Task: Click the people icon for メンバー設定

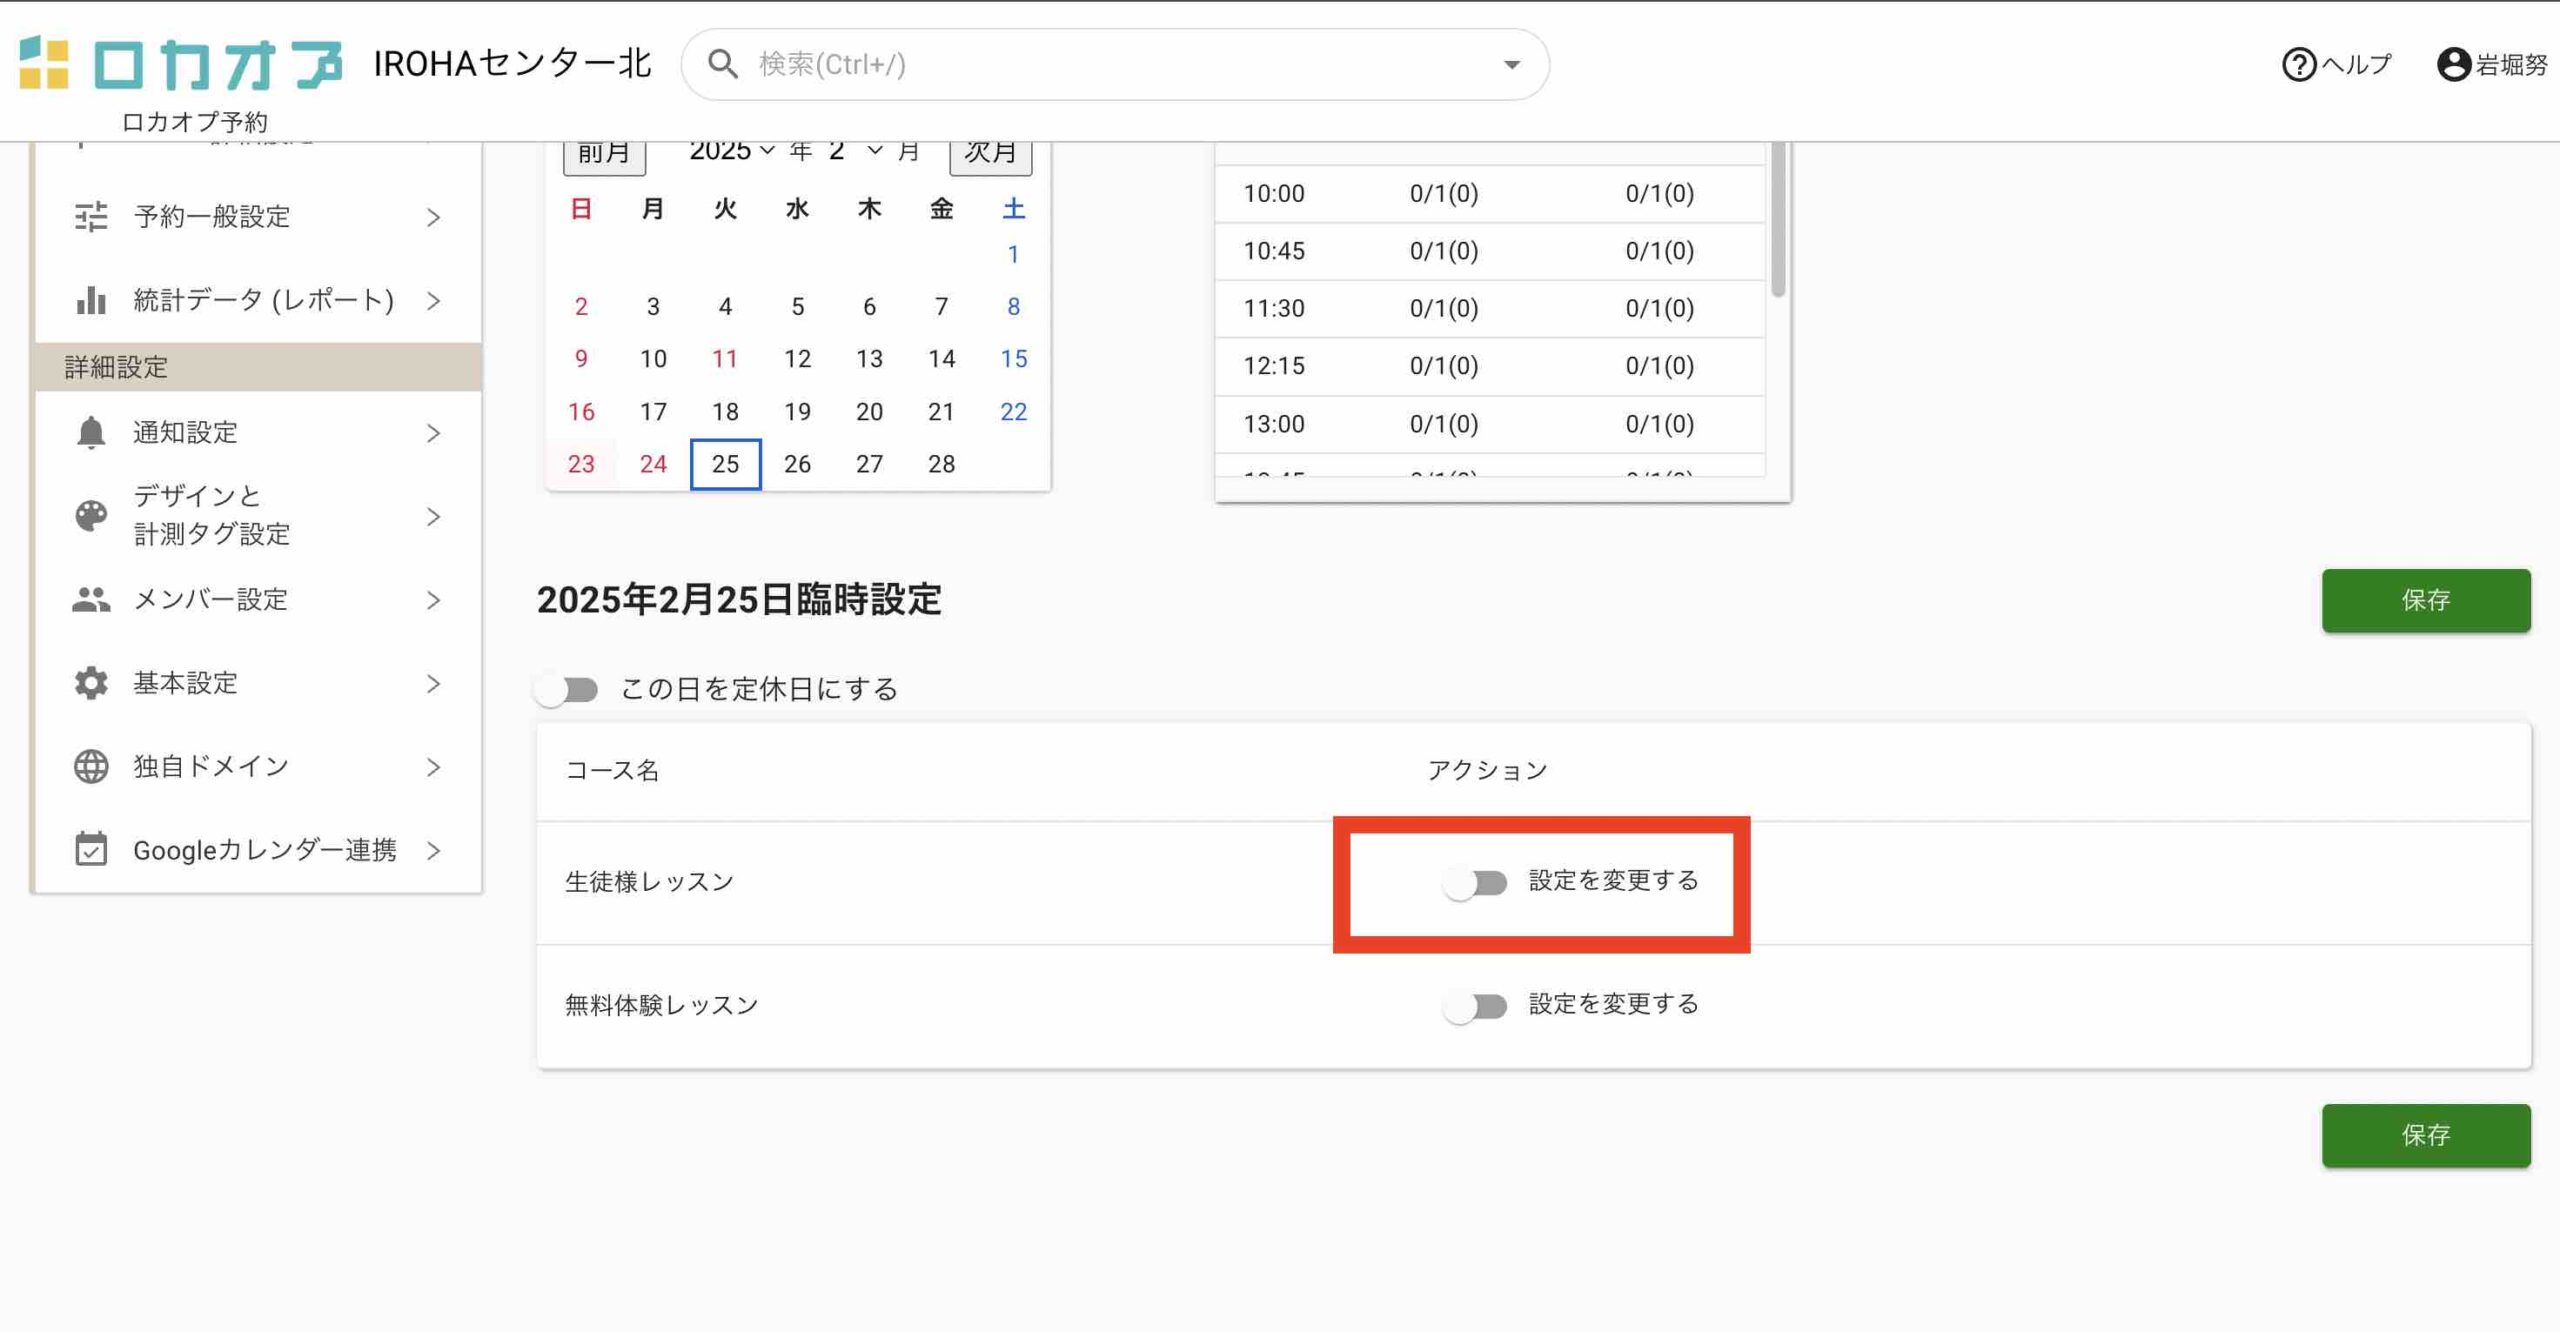Action: [91, 600]
